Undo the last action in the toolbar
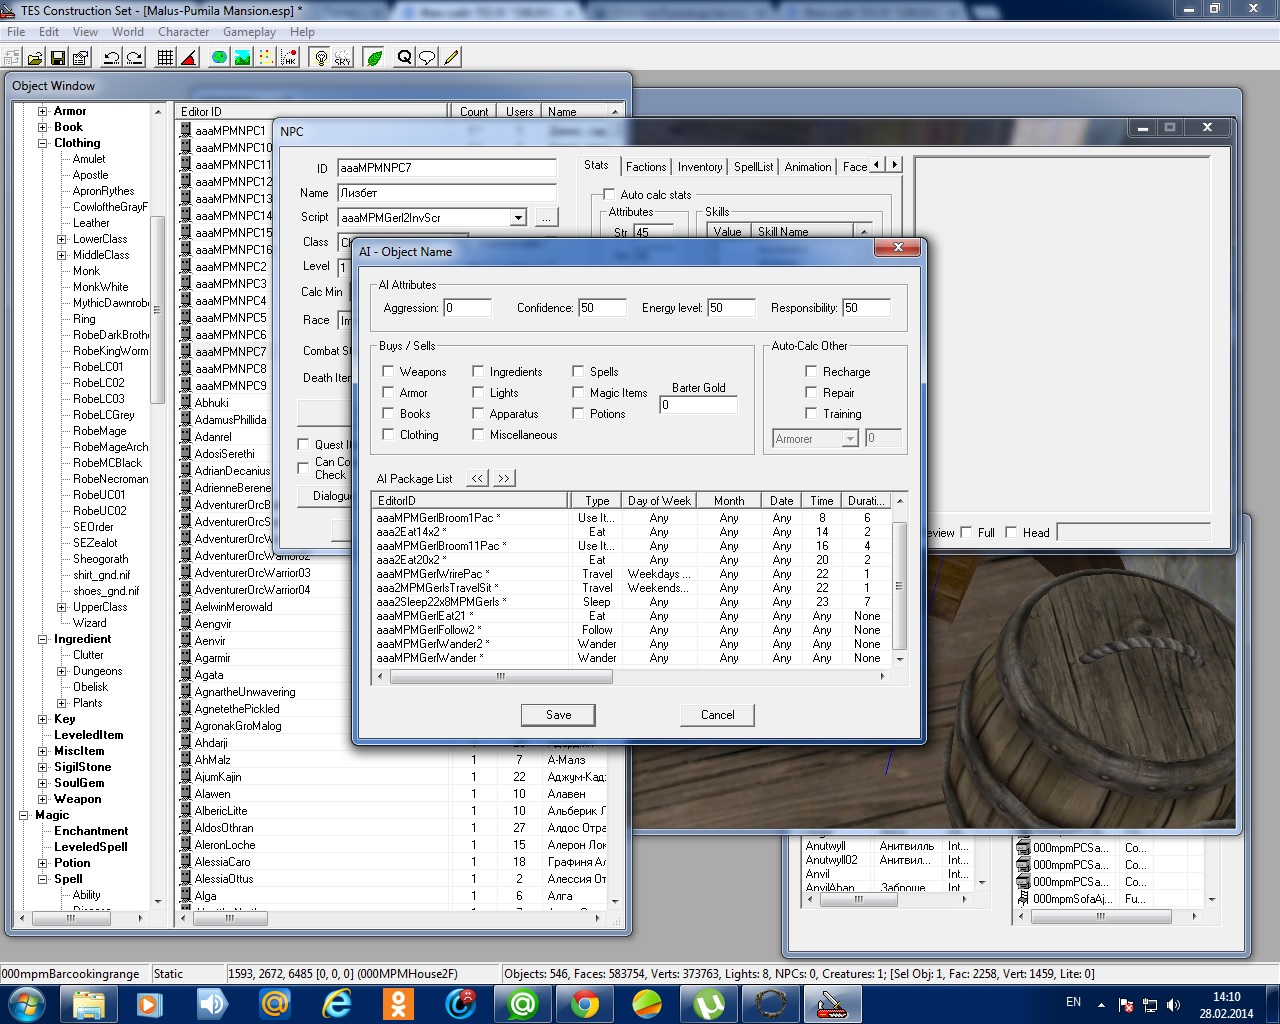 111,58
